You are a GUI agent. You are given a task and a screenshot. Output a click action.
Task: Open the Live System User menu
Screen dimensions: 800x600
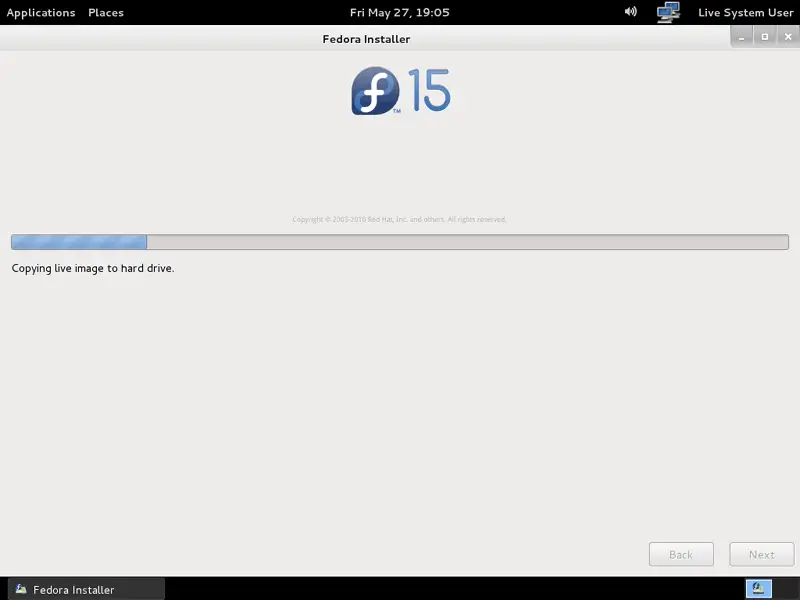(x=745, y=13)
